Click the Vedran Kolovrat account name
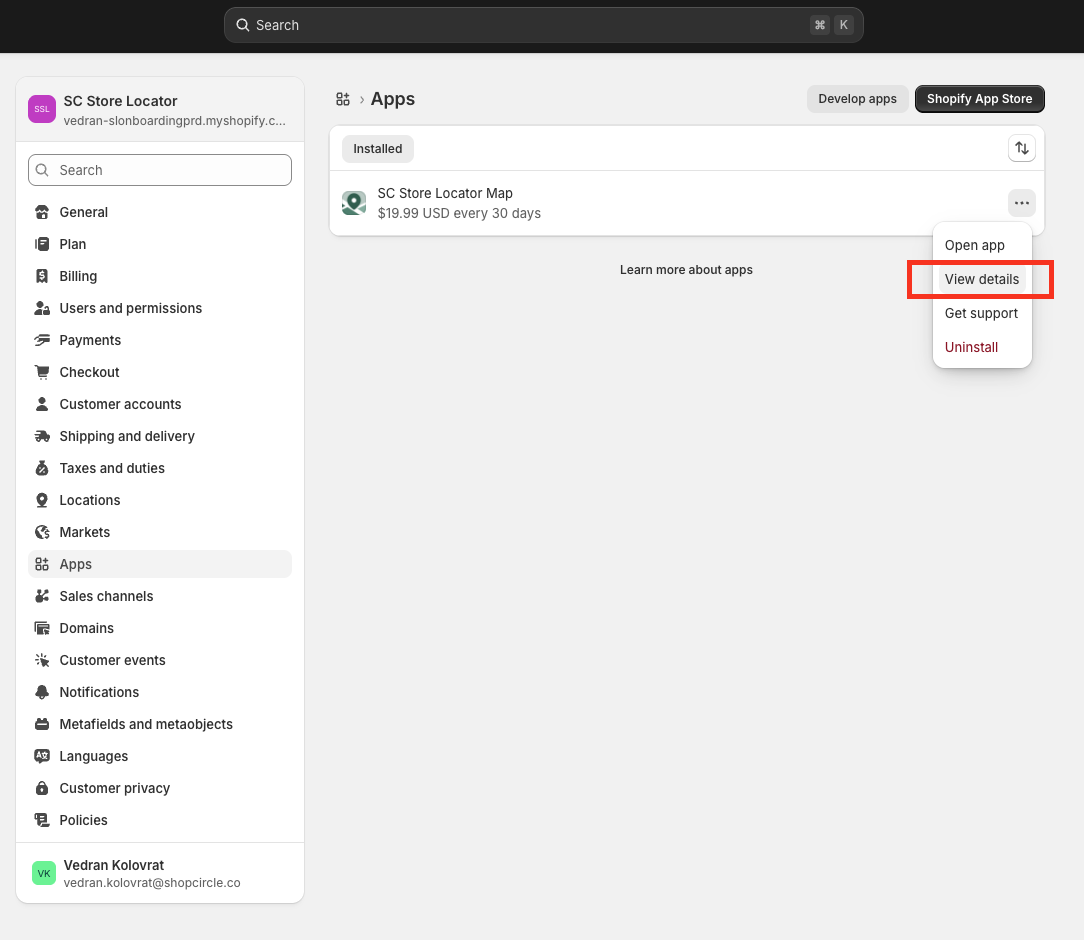 pyautogui.click(x=113, y=865)
